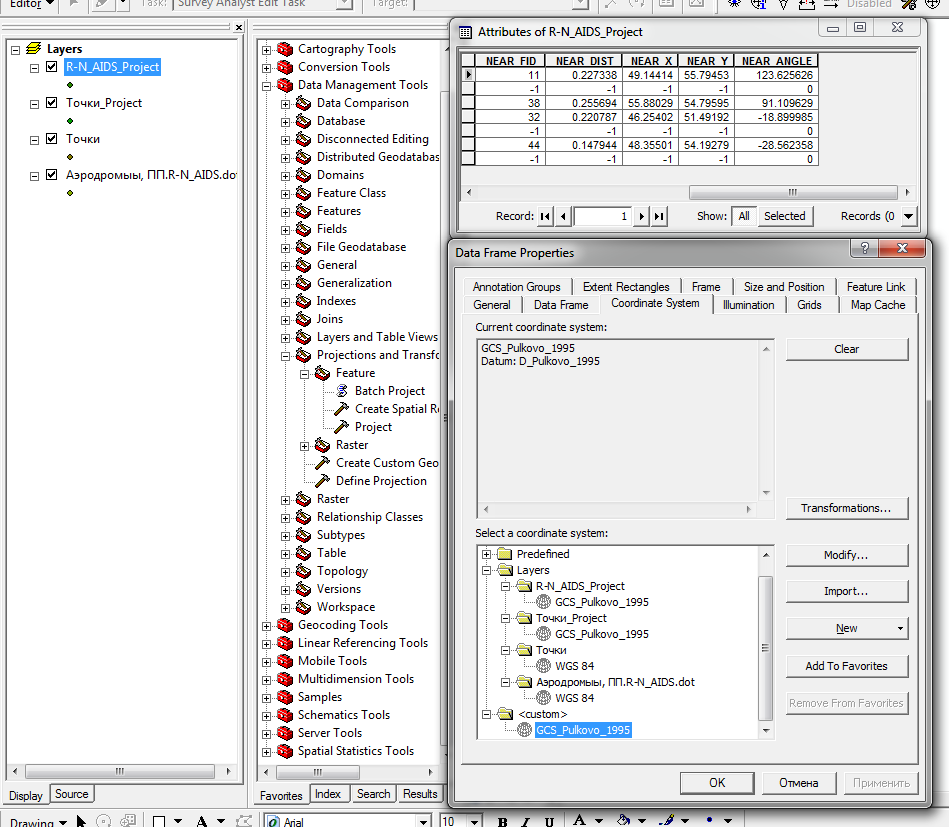Click the Transformations... button

[847, 508]
